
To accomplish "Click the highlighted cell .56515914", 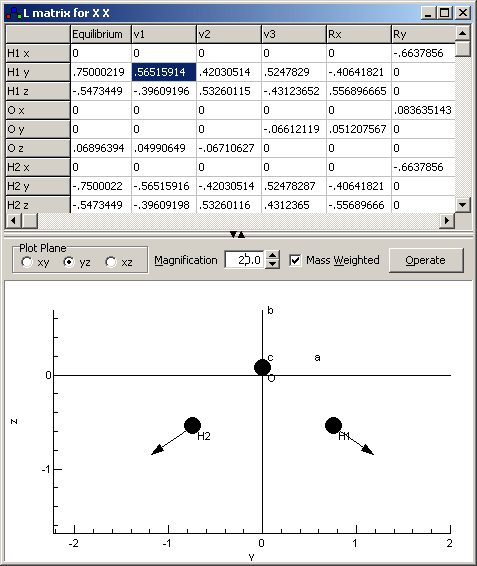I will [x=164, y=72].
